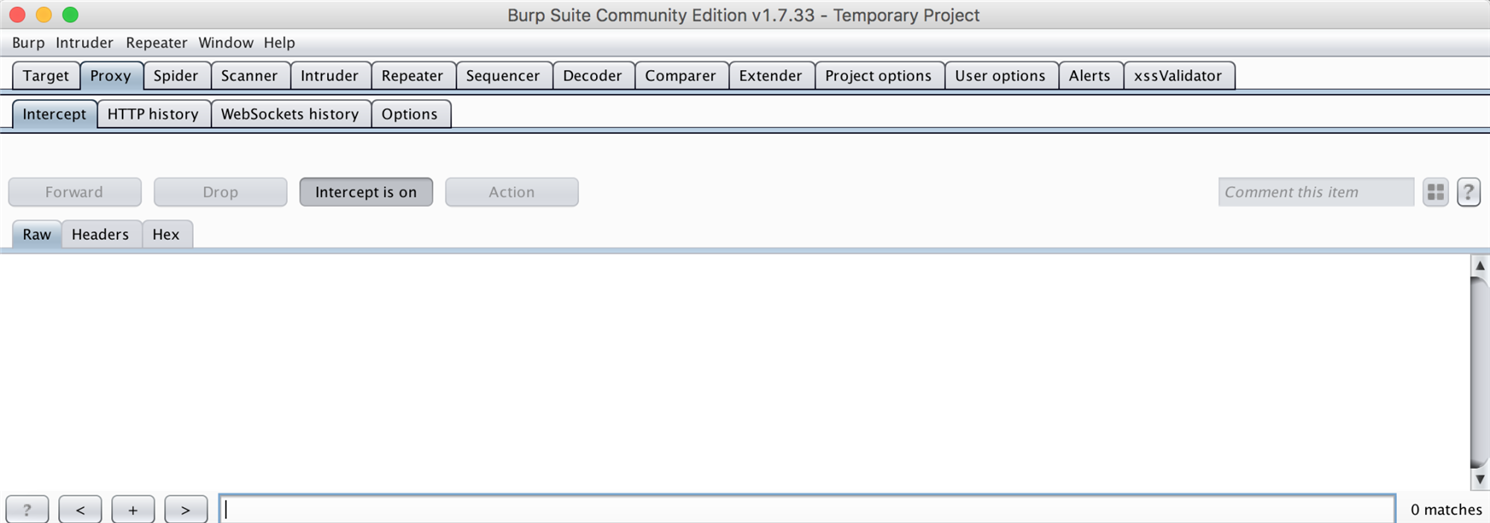Click the scrollbar down arrow
1490x523 pixels.
point(1480,479)
